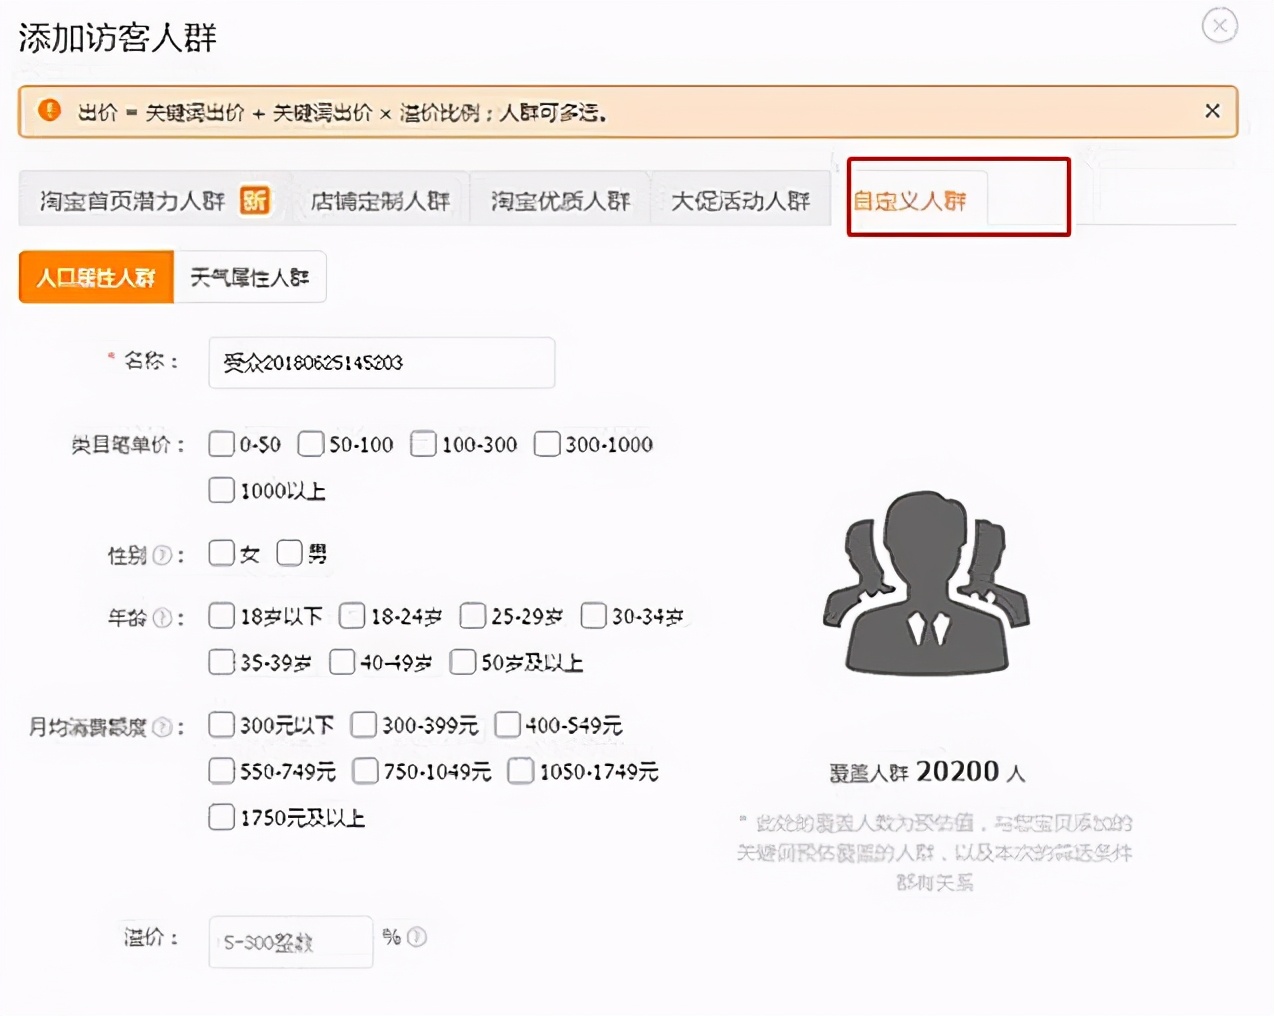
Task: Check 100-300 price checkbox
Action: (423, 444)
